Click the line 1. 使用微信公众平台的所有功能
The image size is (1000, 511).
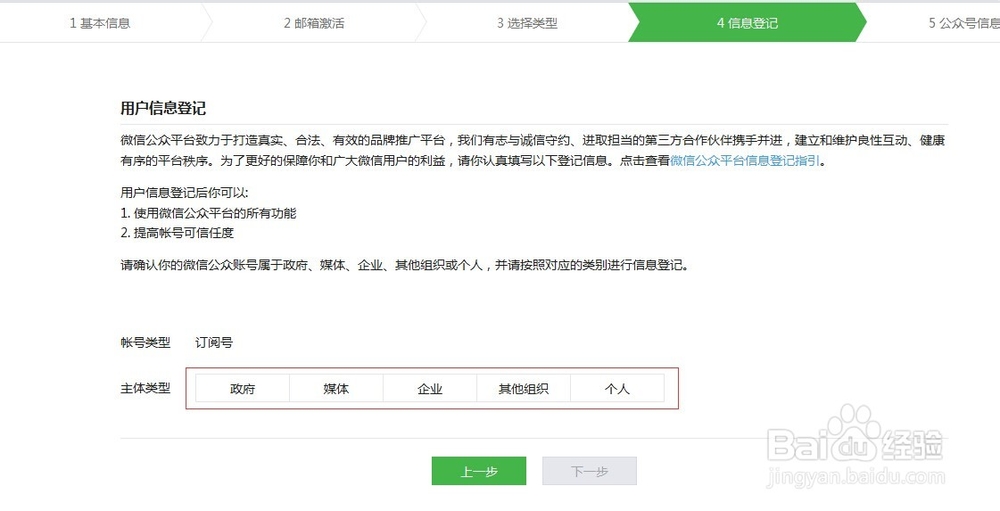[209, 213]
